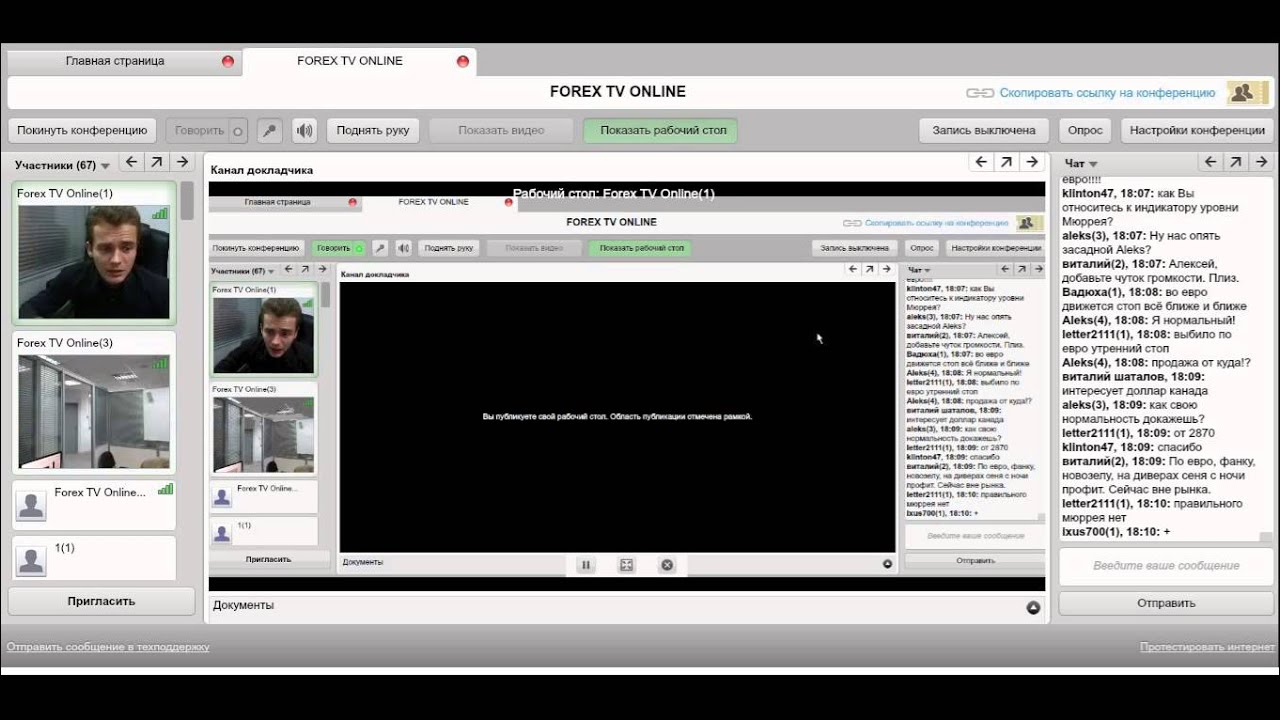
Task: Click the Канал докладчика panel title
Action: coord(261,170)
